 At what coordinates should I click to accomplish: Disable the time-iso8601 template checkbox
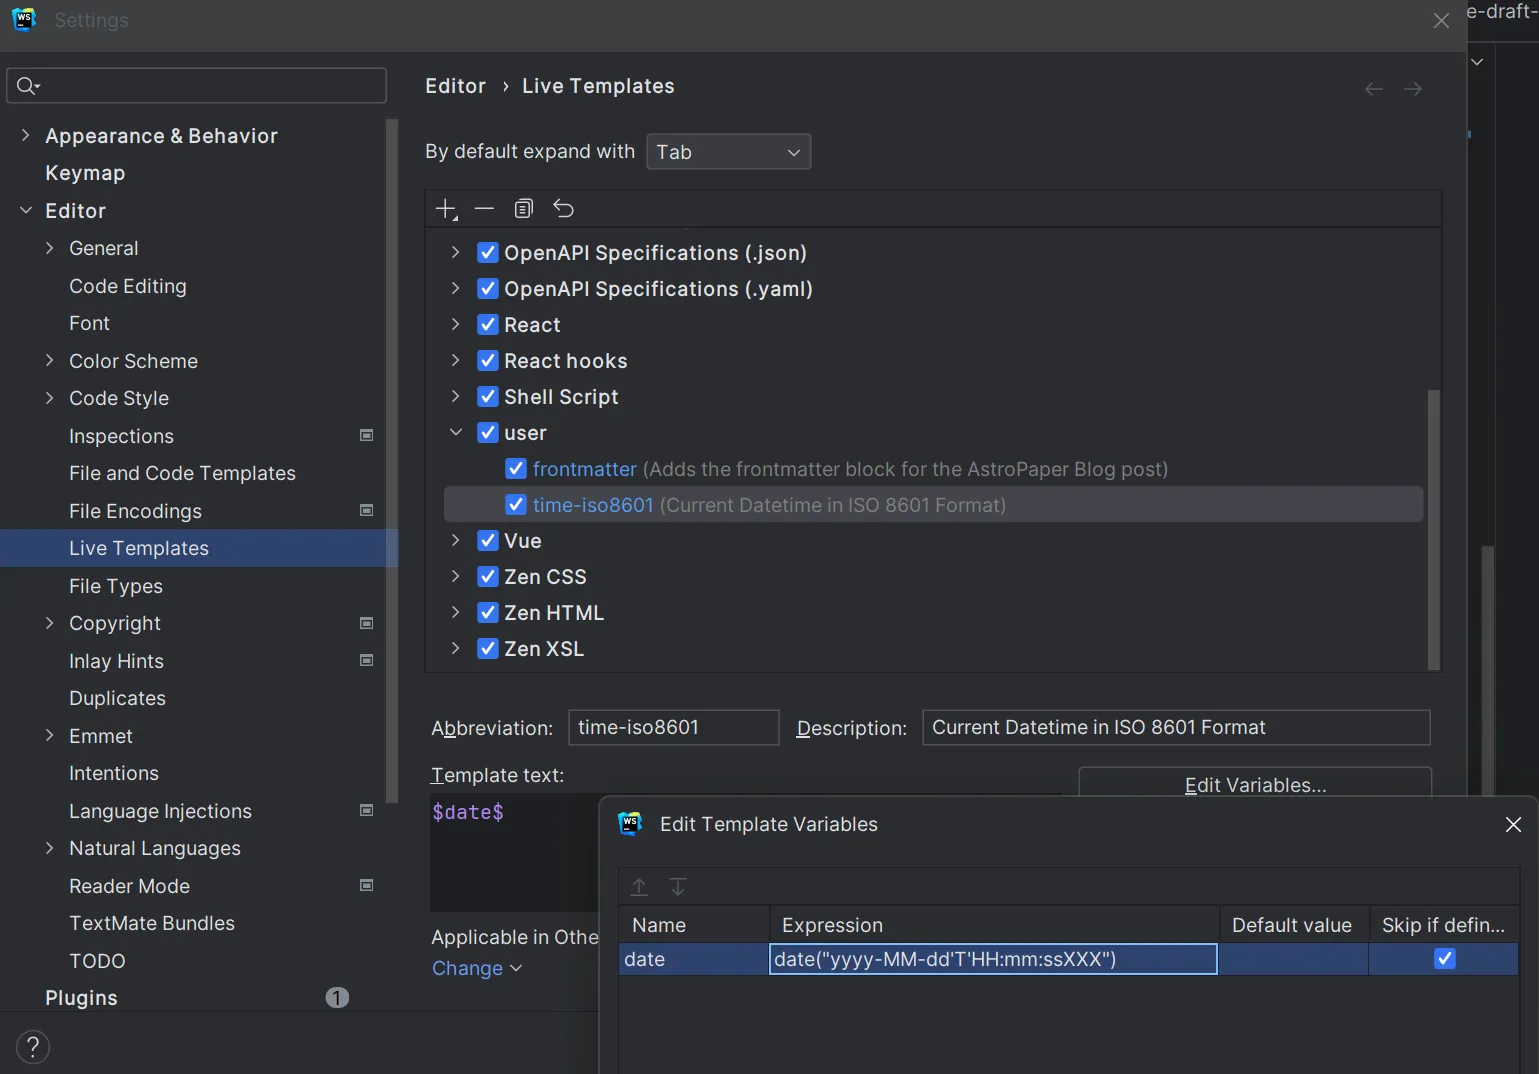pyautogui.click(x=516, y=505)
